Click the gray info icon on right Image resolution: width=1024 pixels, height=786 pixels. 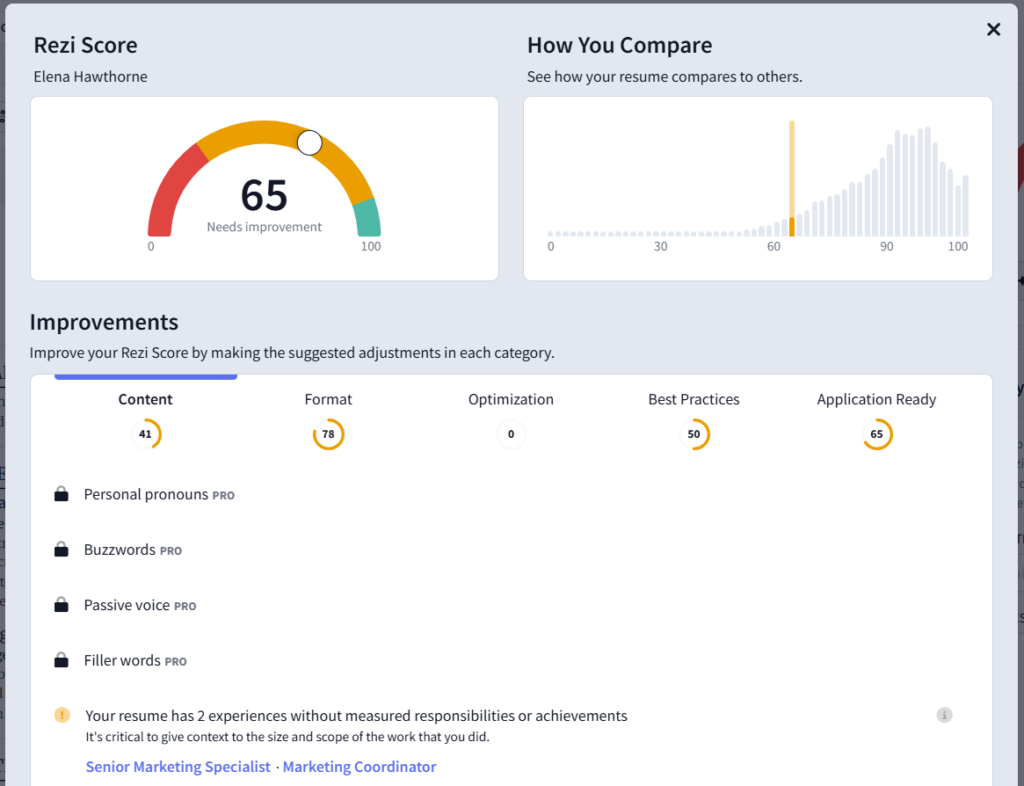(944, 715)
